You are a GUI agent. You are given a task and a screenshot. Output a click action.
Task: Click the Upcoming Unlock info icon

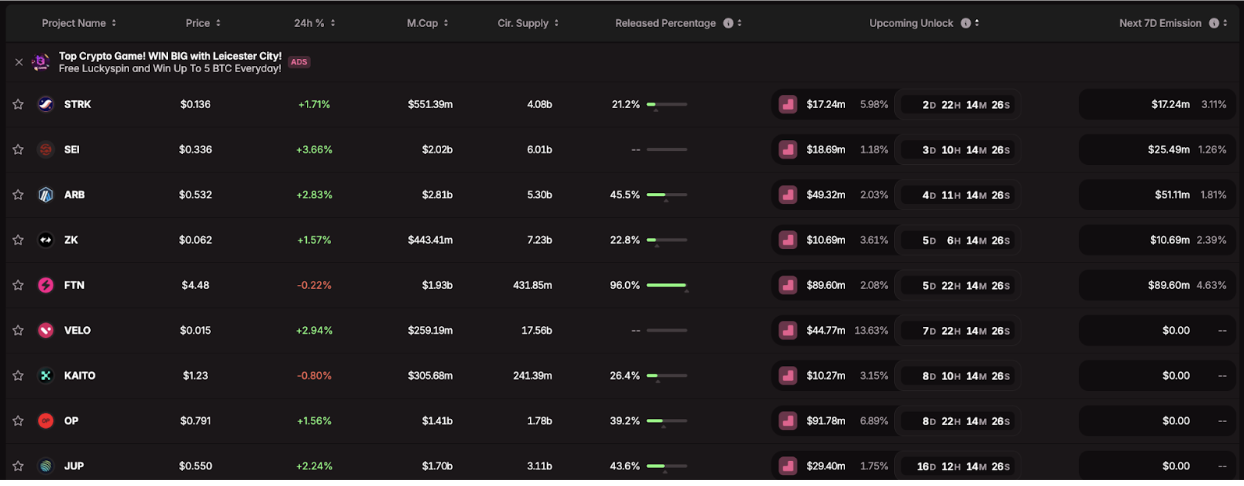tap(965, 23)
